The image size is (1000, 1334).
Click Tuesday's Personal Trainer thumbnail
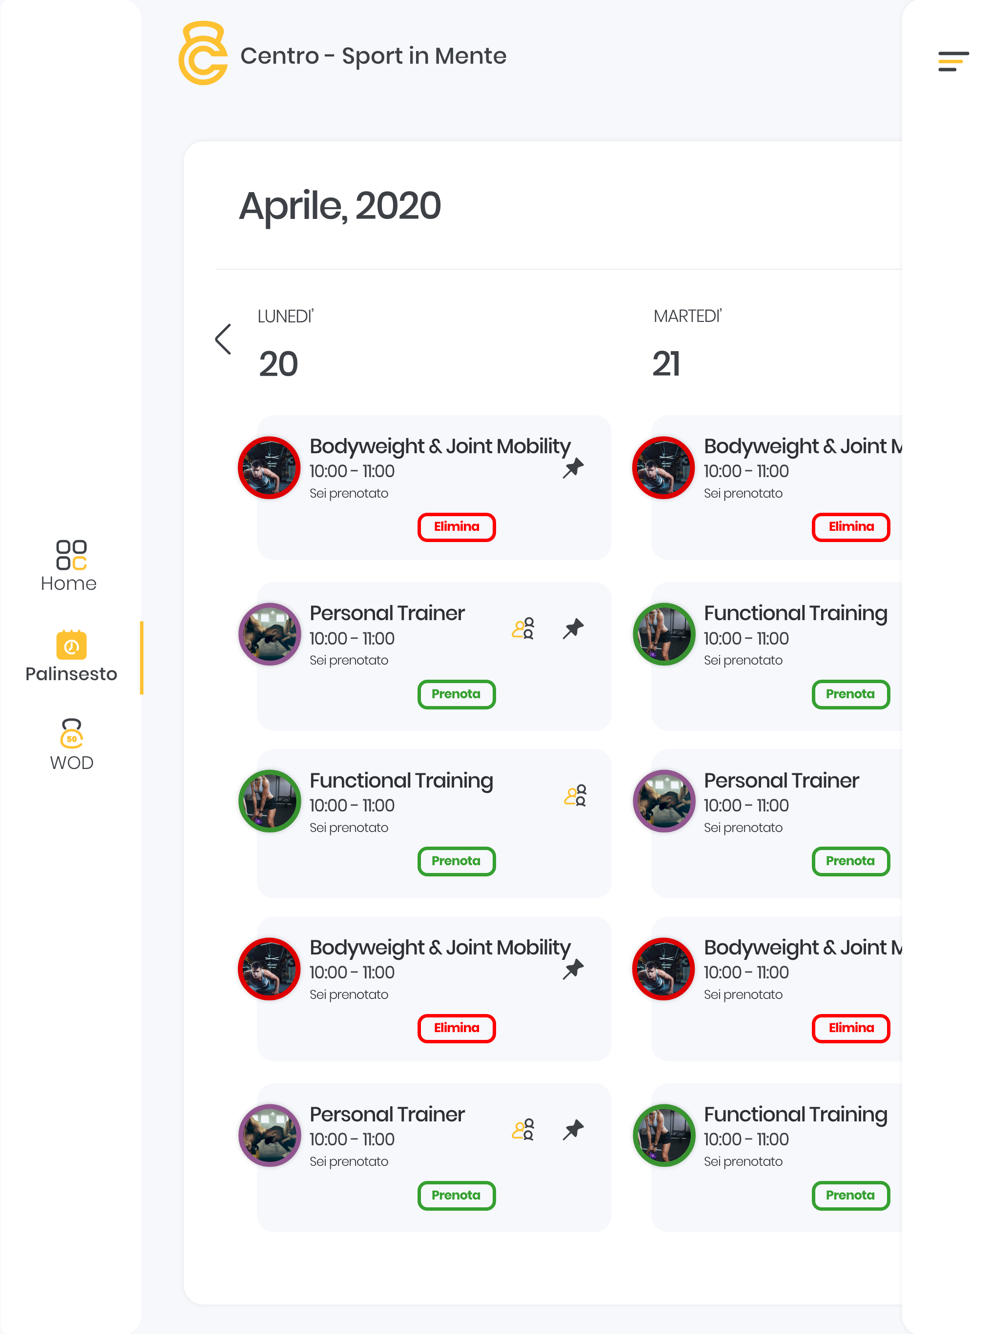point(664,801)
